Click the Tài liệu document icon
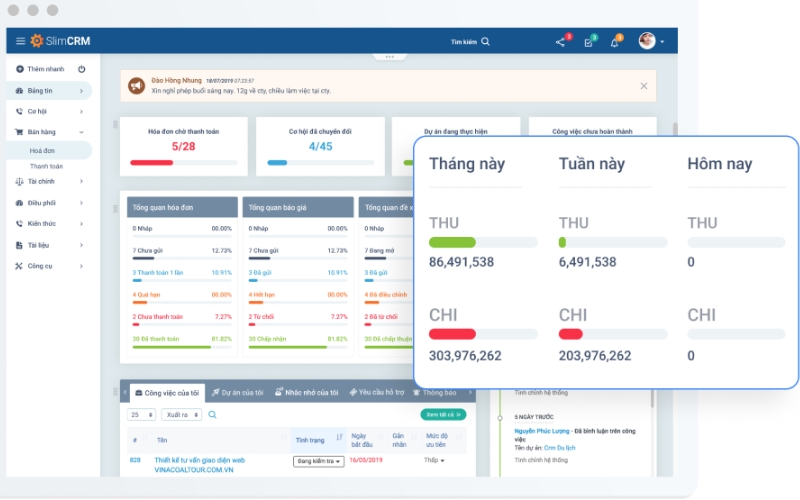Screen dimensions: 800x500 (x=19, y=245)
